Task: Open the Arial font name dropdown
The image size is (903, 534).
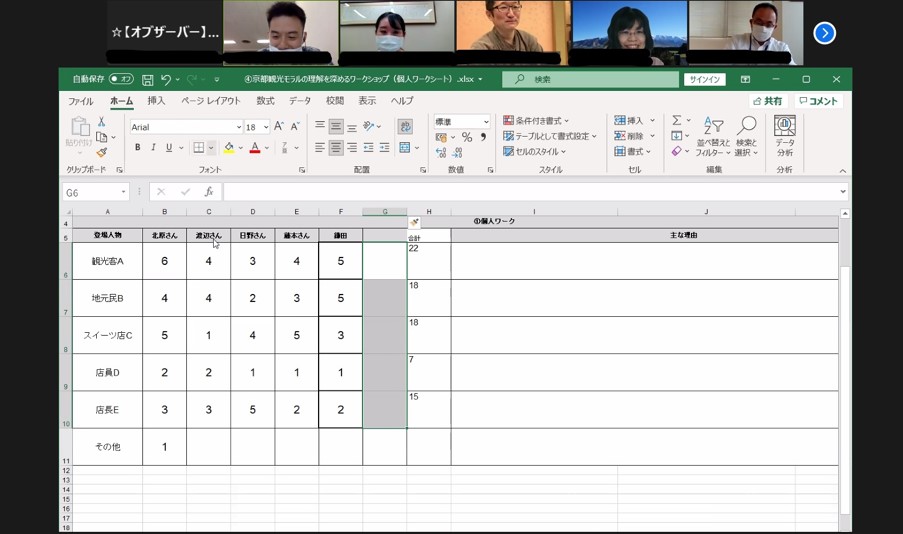Action: [238, 127]
